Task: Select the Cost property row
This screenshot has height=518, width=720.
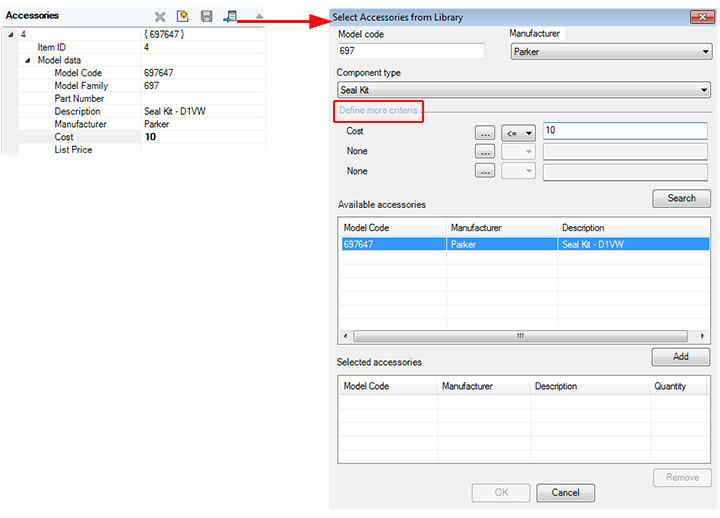Action: point(141,137)
